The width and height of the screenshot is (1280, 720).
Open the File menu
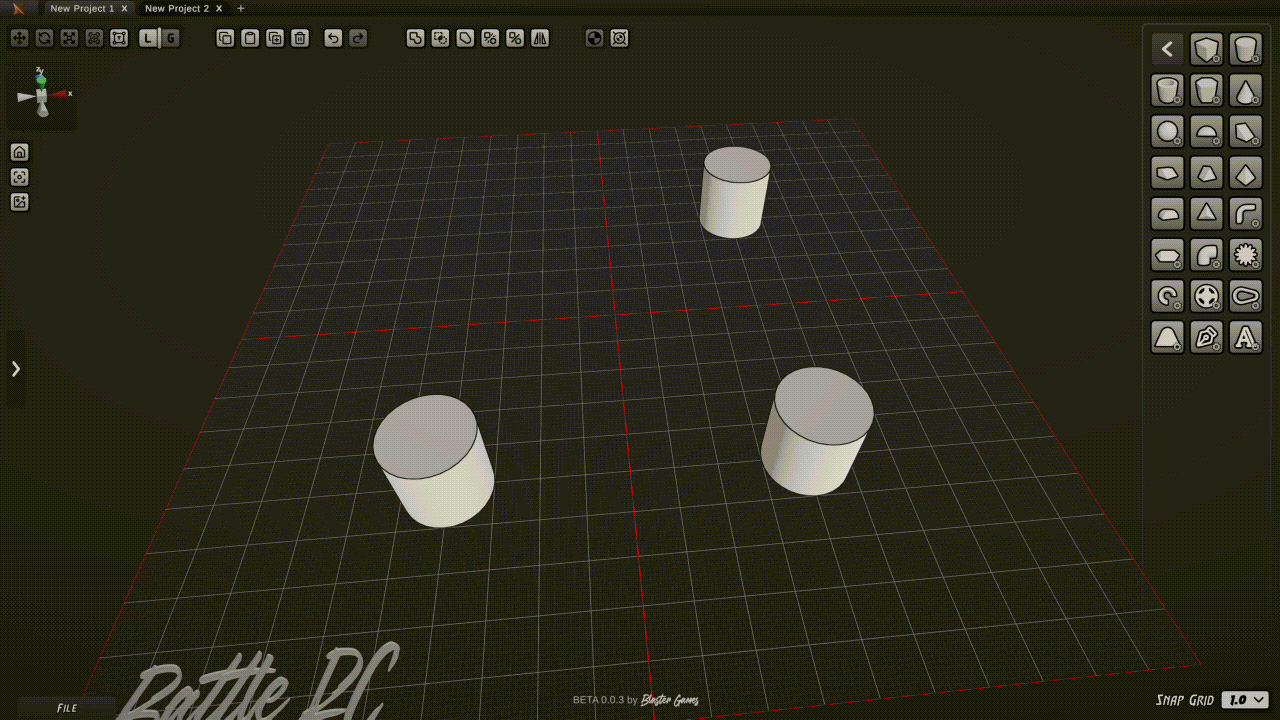coord(67,708)
